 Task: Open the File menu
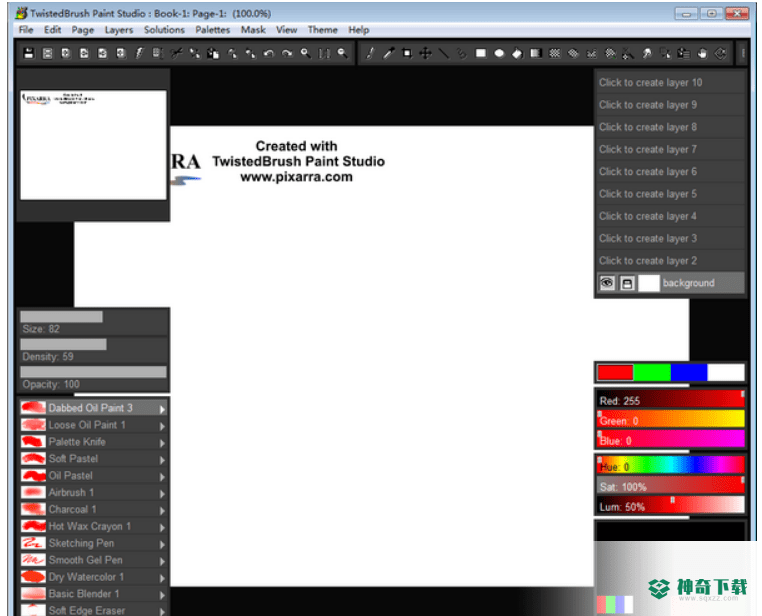(26, 30)
